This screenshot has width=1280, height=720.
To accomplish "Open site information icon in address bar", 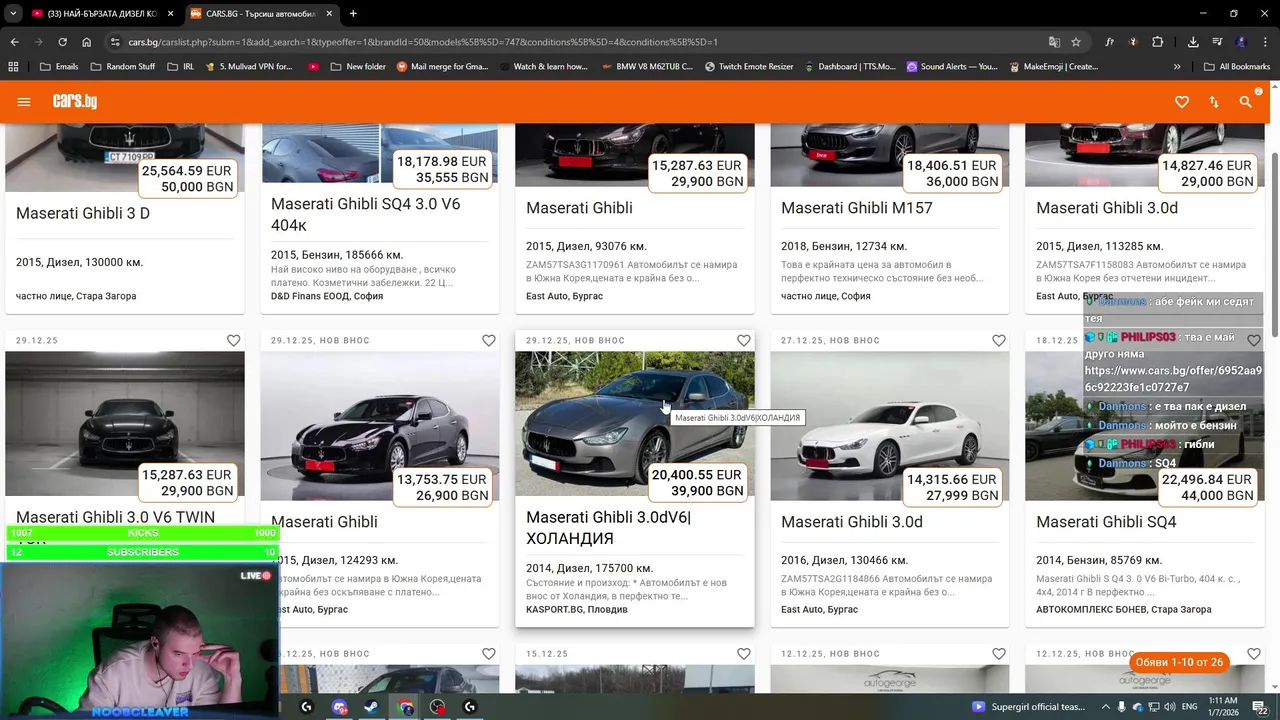I will coord(115,42).
